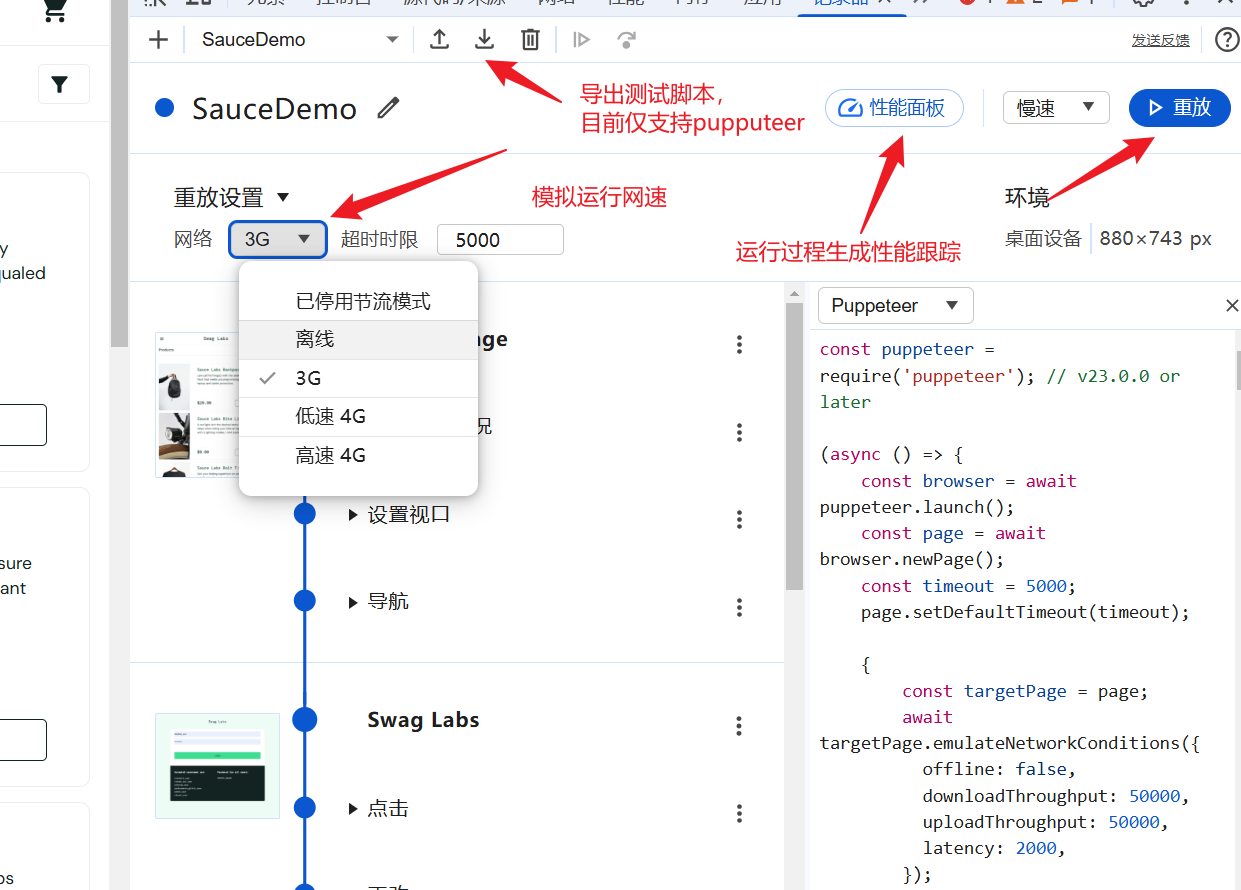Image resolution: width=1241 pixels, height=890 pixels.
Task: Click the Swag Labs login page thumbnail
Action: tap(217, 766)
